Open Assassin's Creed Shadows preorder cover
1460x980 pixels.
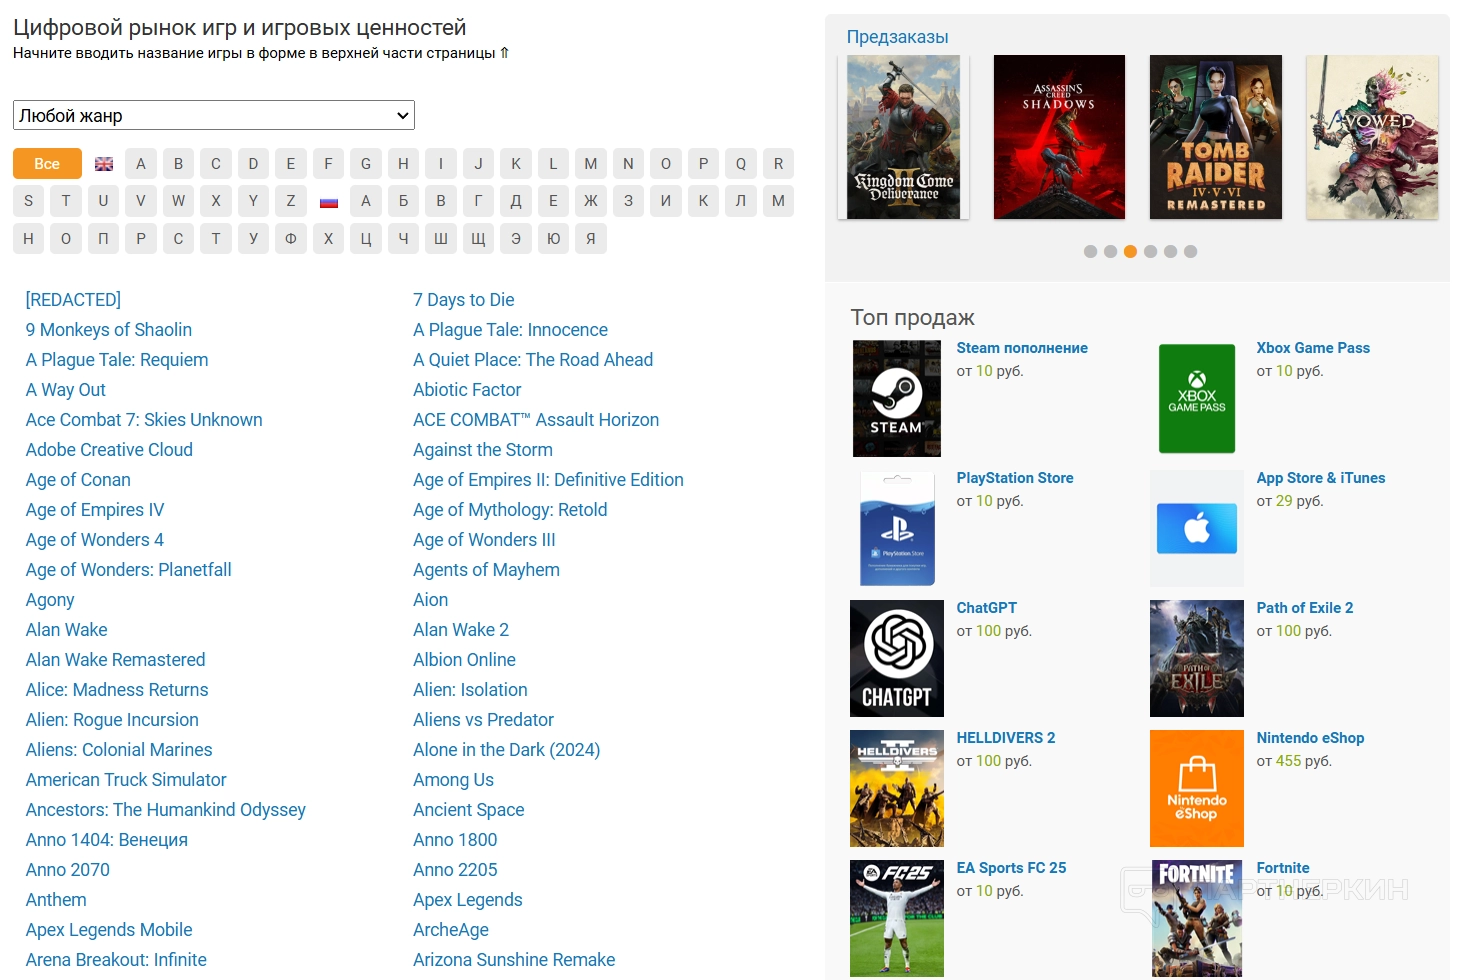click(1059, 137)
